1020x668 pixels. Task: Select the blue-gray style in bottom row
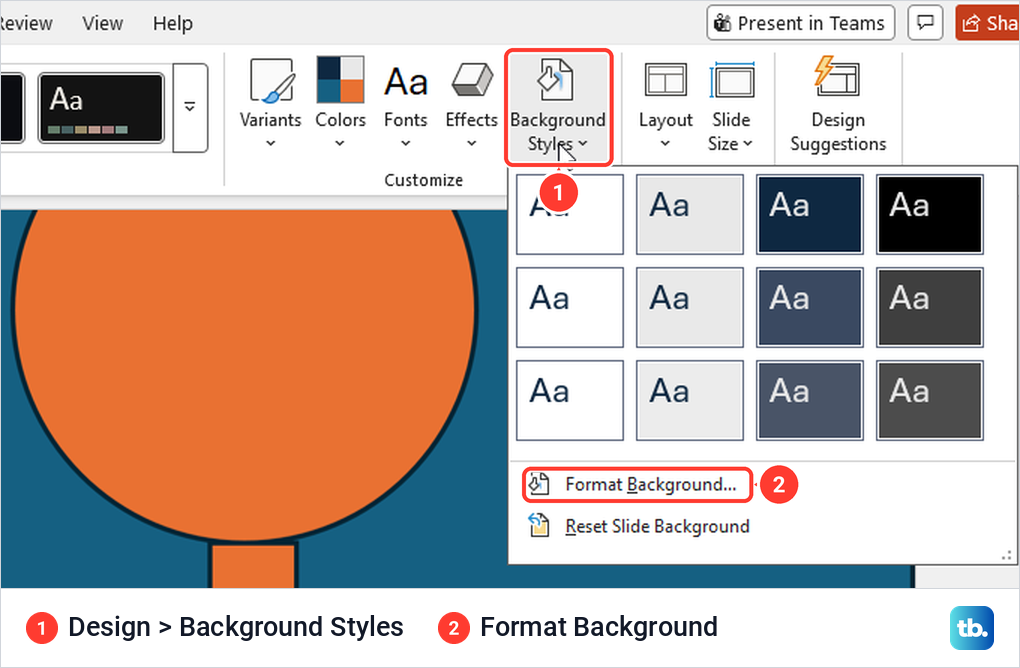[x=810, y=400]
